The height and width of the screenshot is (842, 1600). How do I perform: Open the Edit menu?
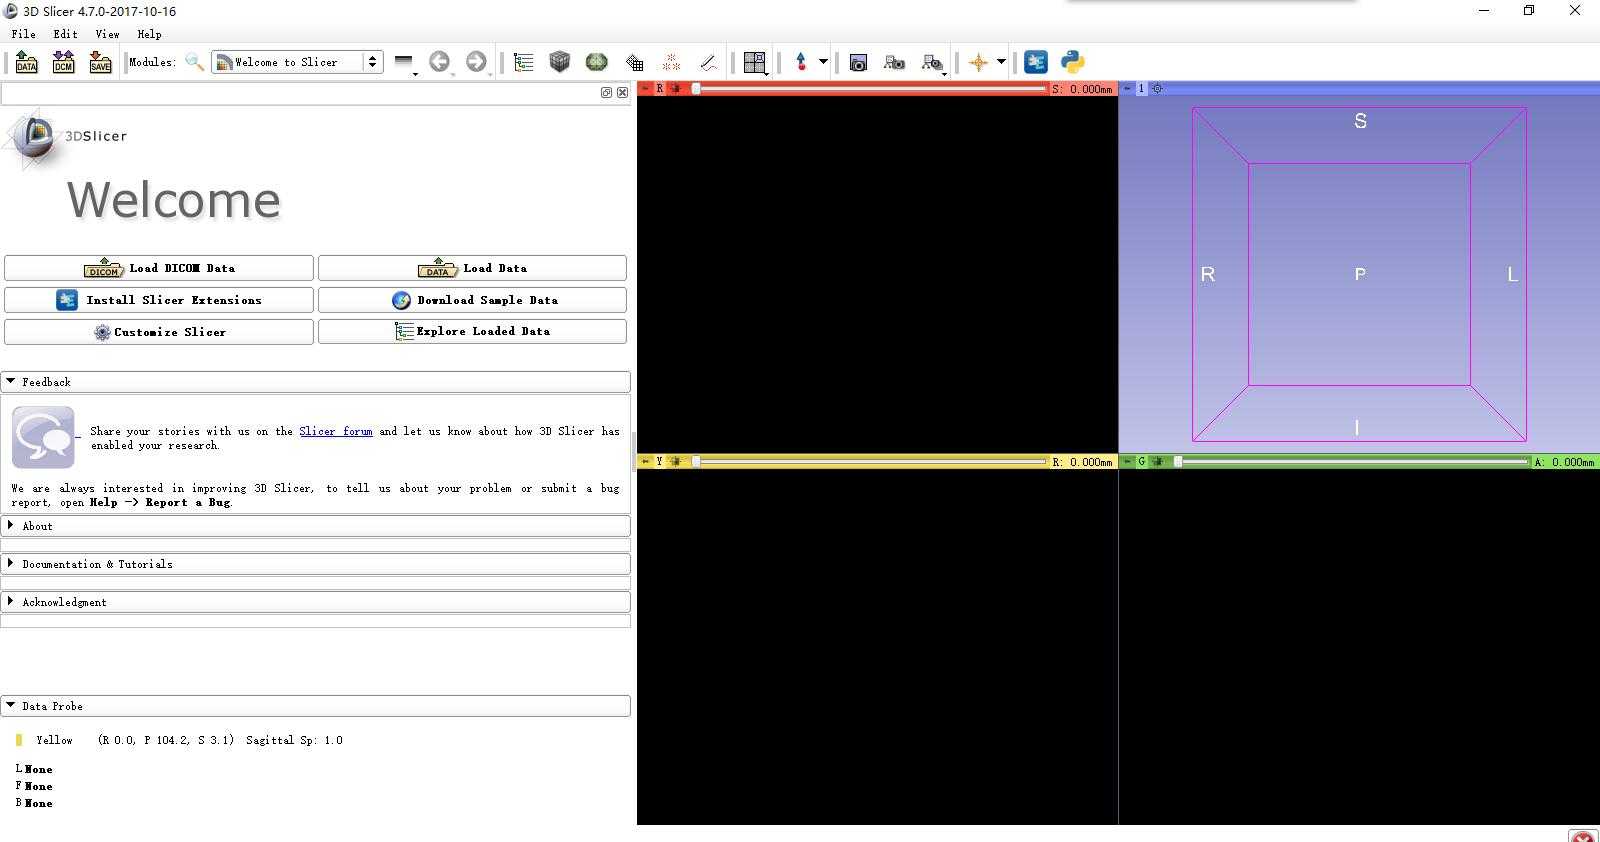coord(65,34)
